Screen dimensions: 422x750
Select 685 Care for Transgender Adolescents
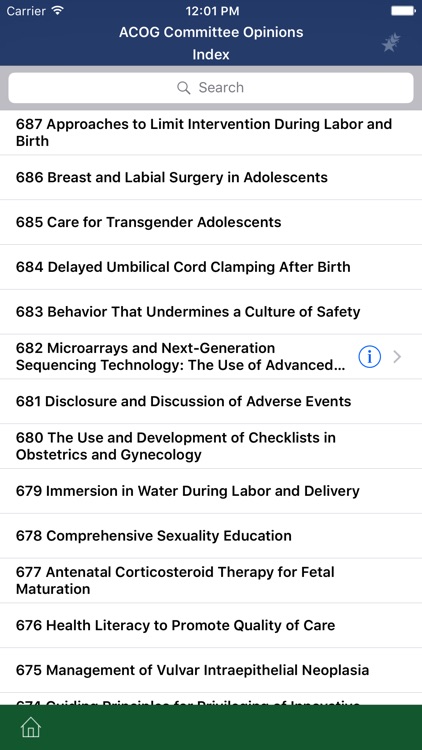211,222
